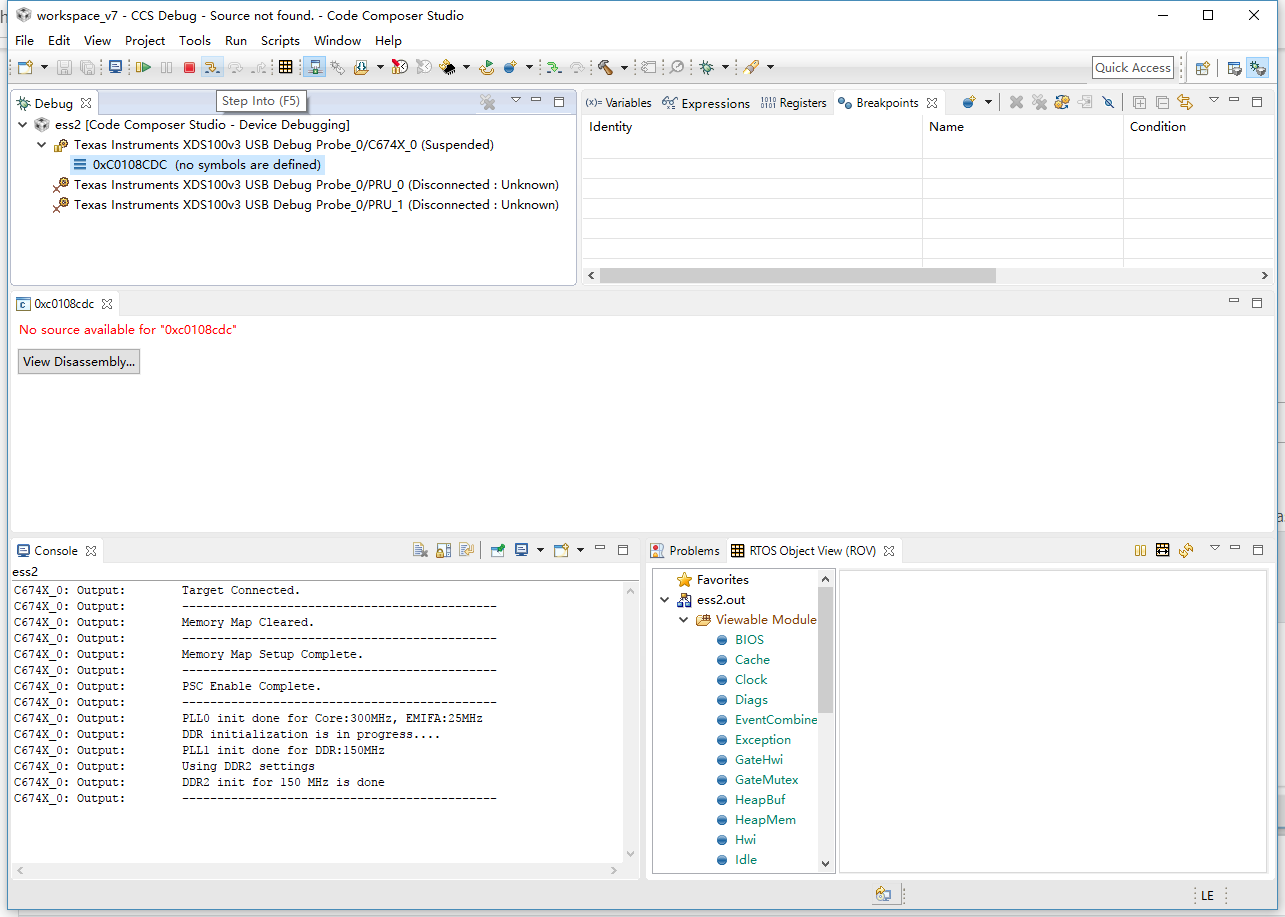Maximize the Console view panel
This screenshot has width=1285, height=917.
[623, 550]
